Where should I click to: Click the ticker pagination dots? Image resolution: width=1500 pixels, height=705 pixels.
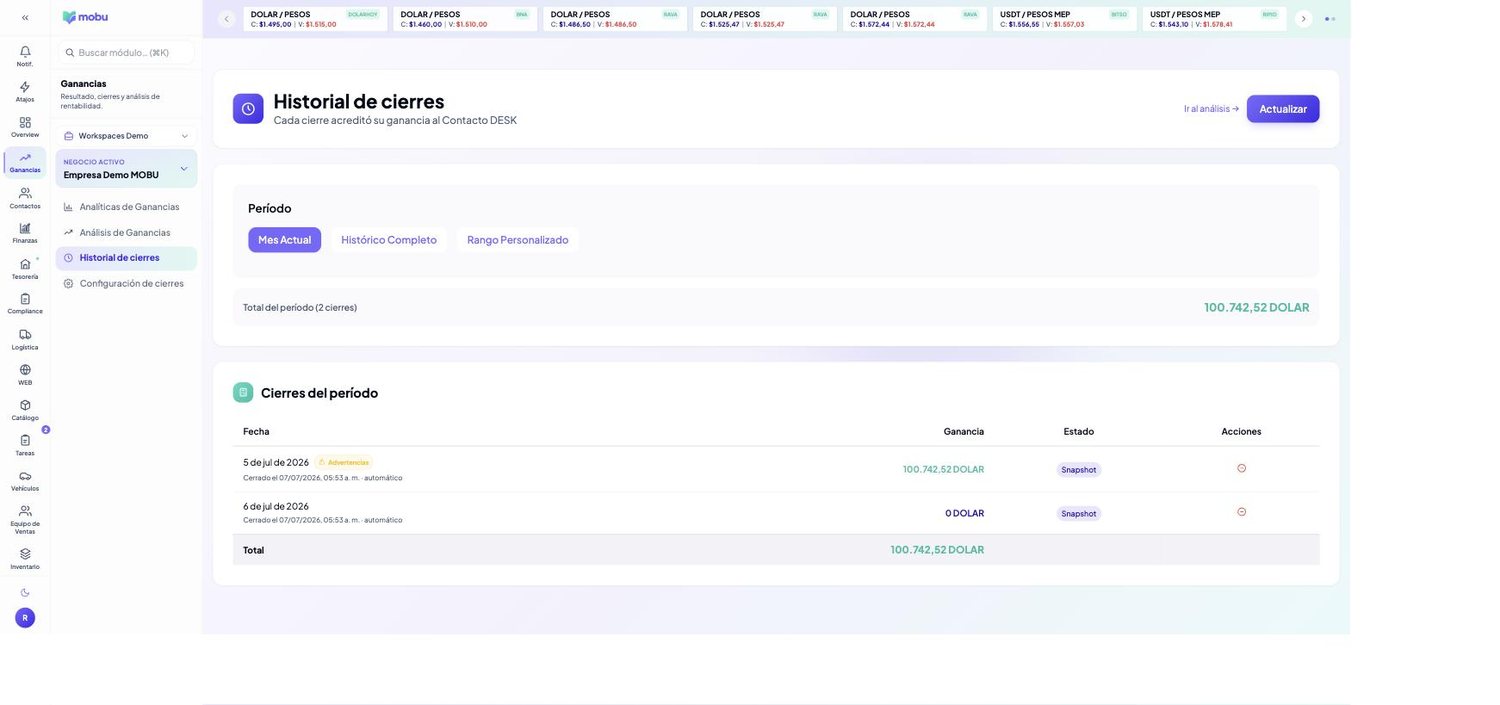[x=1330, y=19]
